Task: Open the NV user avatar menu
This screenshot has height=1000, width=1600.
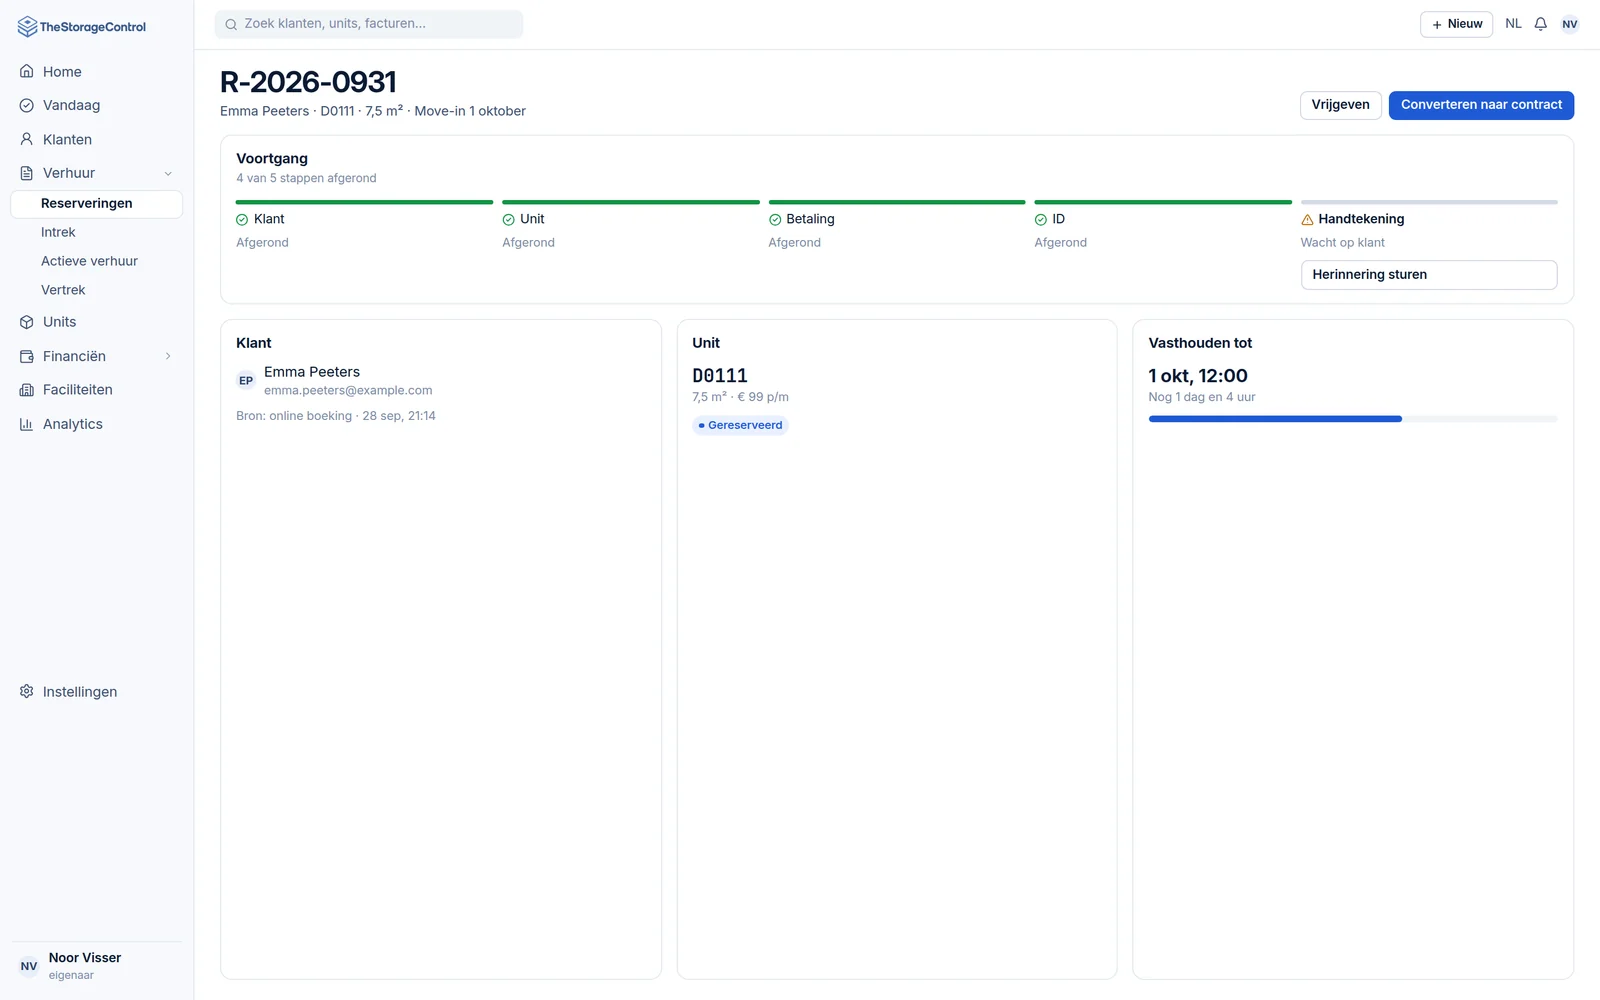Action: (x=1570, y=24)
